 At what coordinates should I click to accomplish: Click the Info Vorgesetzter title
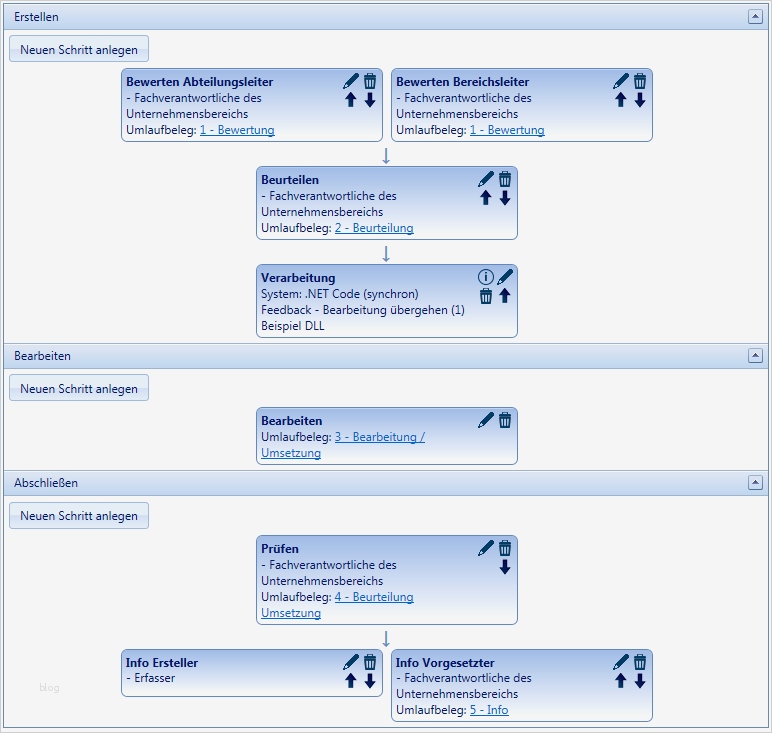(x=445, y=663)
